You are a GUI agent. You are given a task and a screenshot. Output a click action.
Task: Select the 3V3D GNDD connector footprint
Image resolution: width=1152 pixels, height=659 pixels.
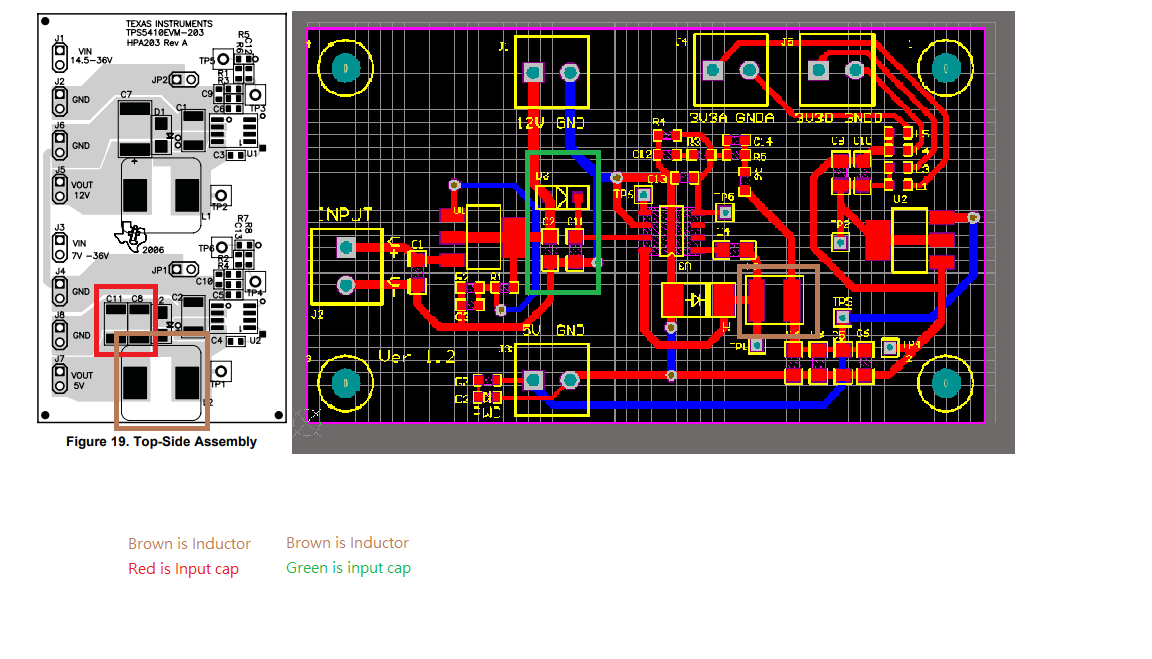(x=837, y=71)
